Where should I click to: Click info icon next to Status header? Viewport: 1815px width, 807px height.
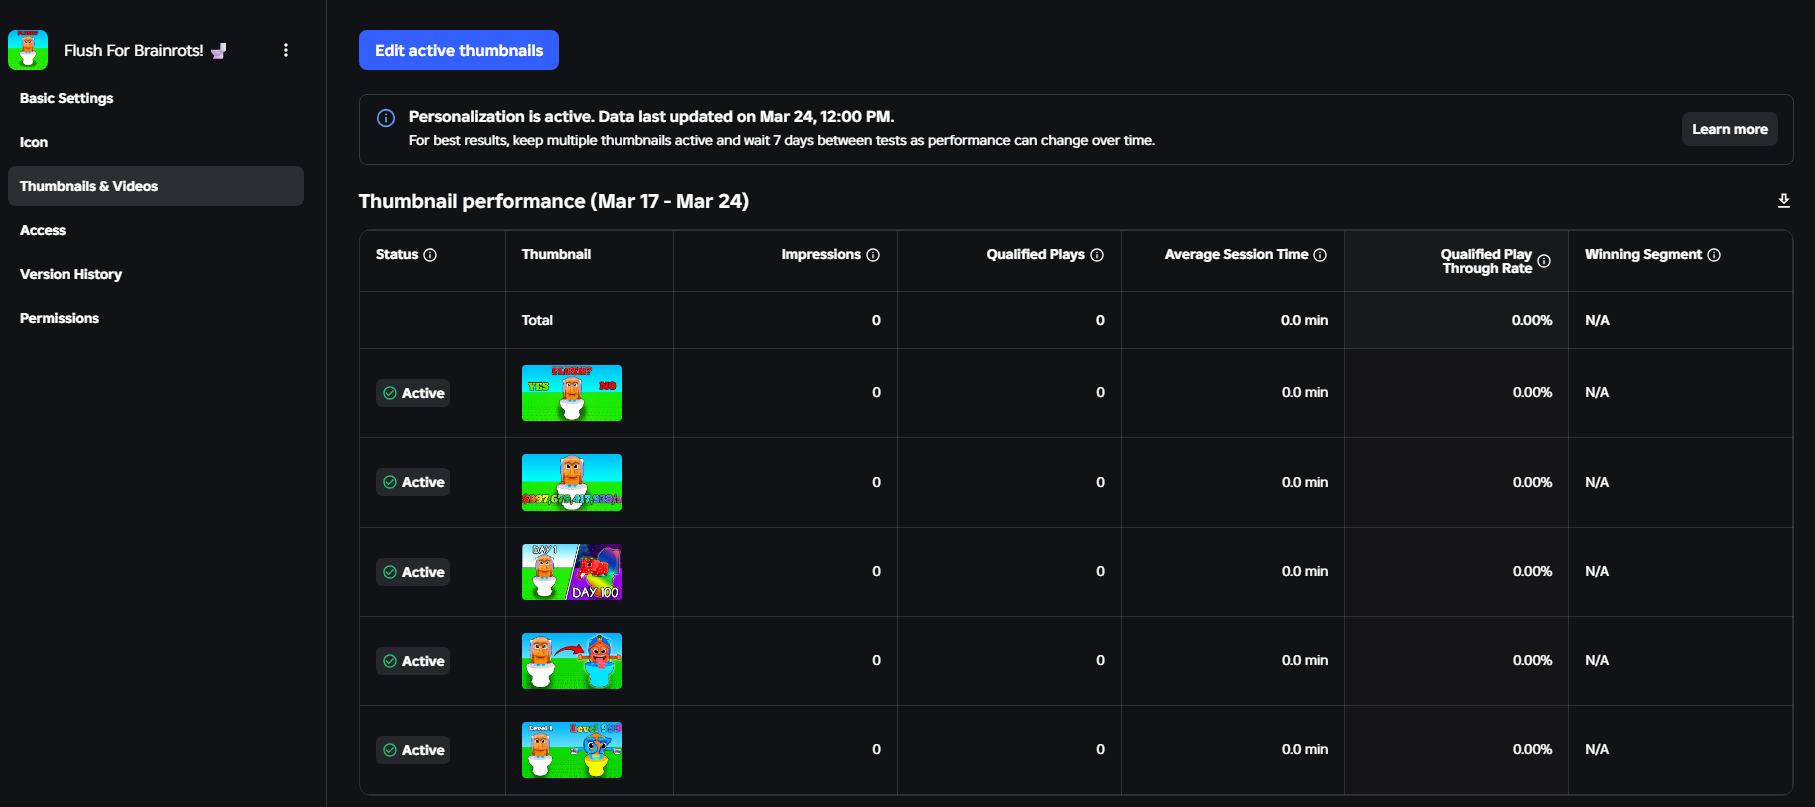click(x=430, y=255)
